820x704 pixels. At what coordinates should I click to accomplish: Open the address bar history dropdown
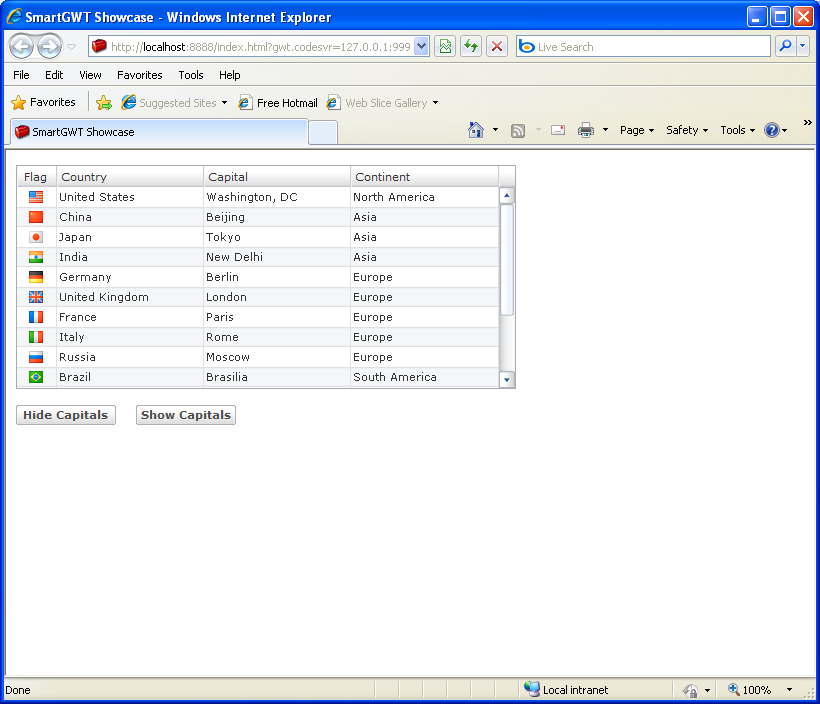pyautogui.click(x=422, y=47)
